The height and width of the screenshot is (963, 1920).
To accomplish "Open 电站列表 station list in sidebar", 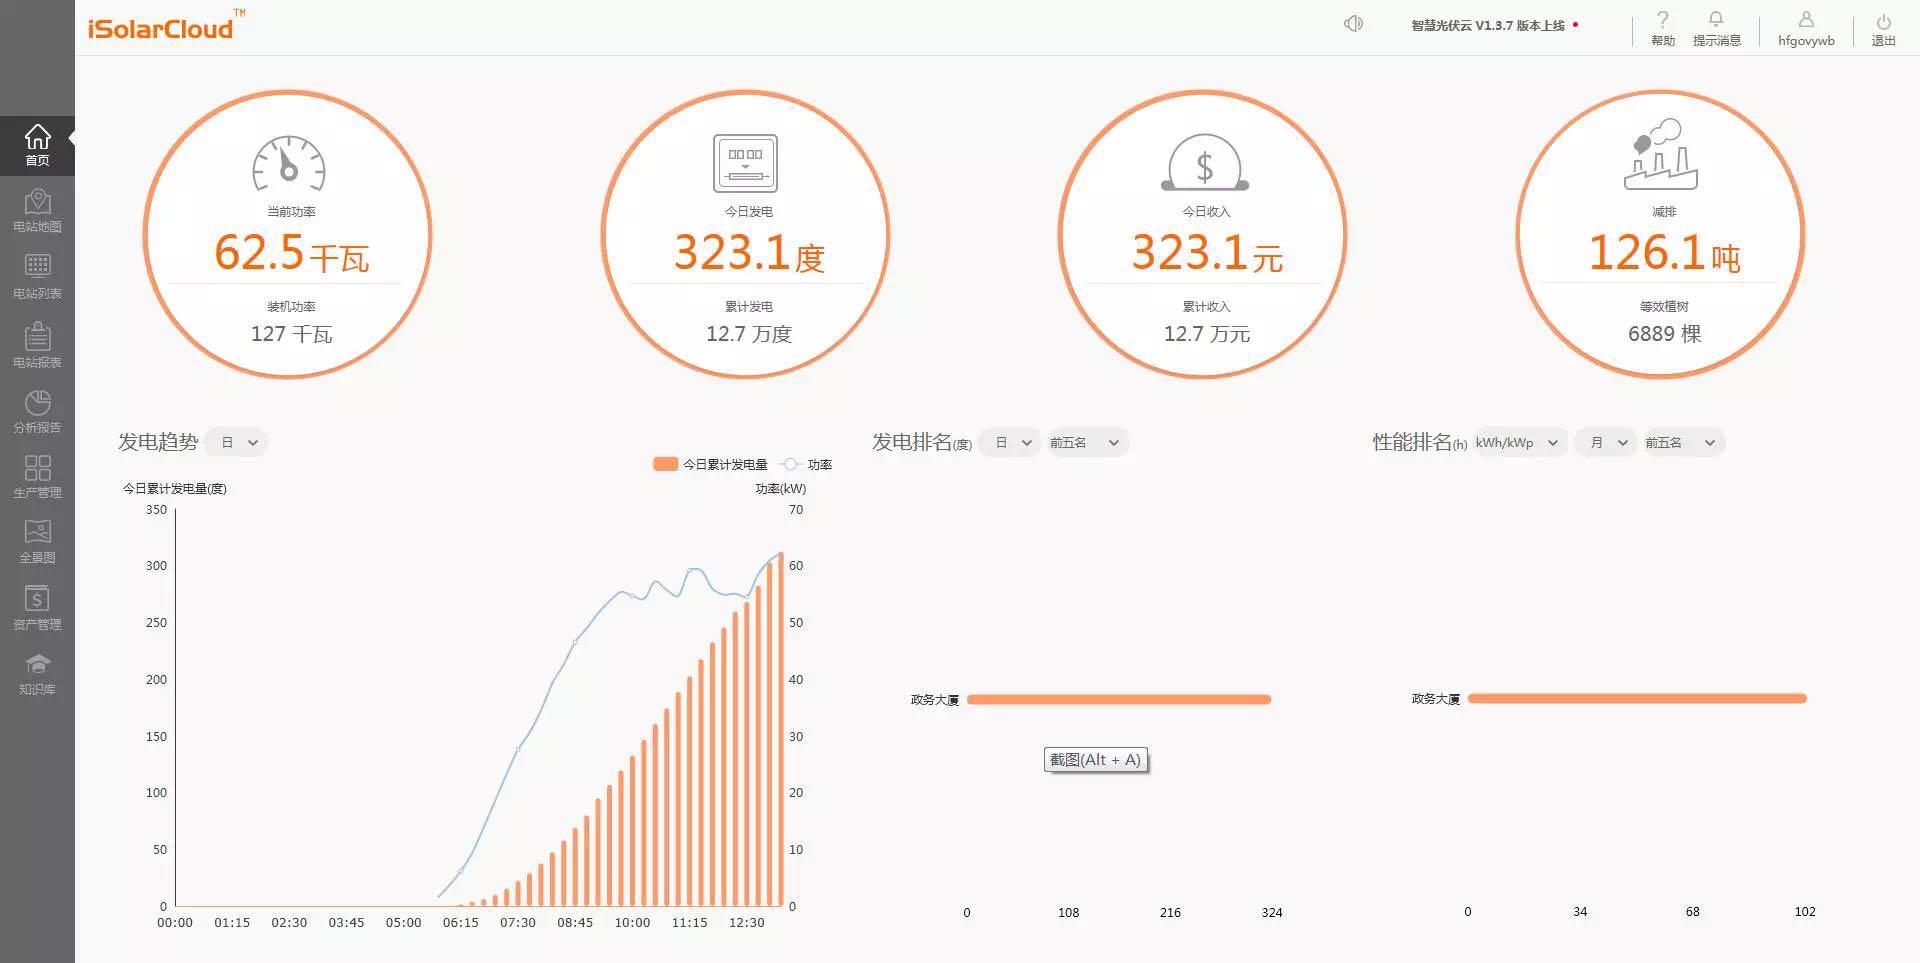I will 37,277.
